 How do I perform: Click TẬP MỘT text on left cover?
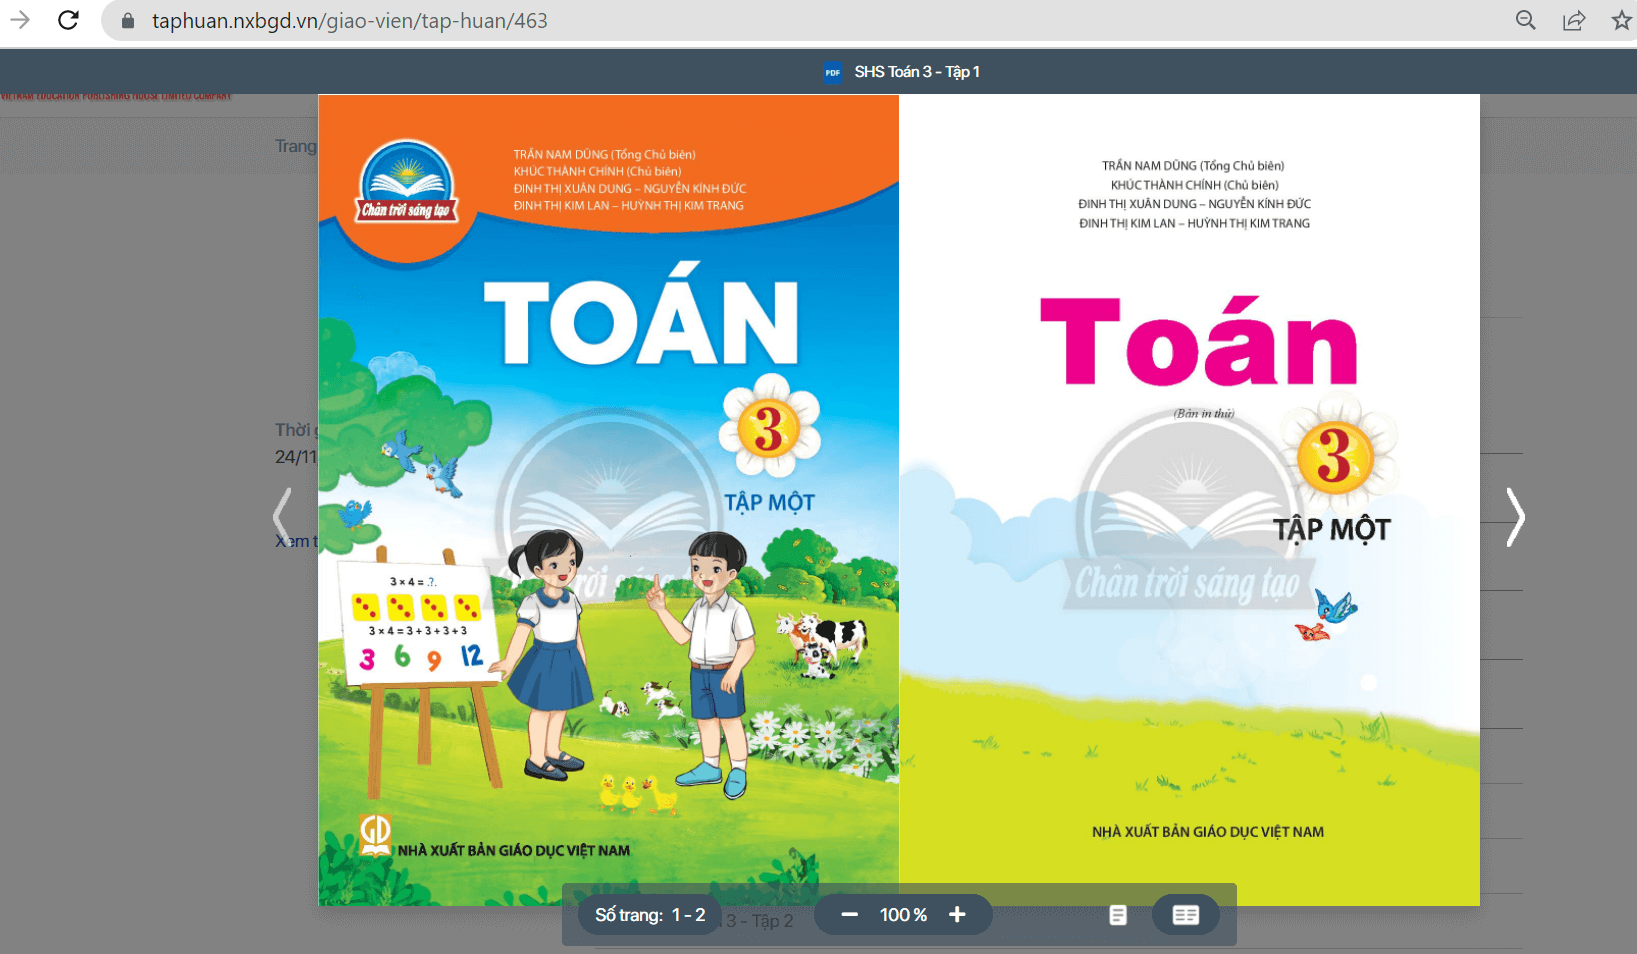[769, 502]
